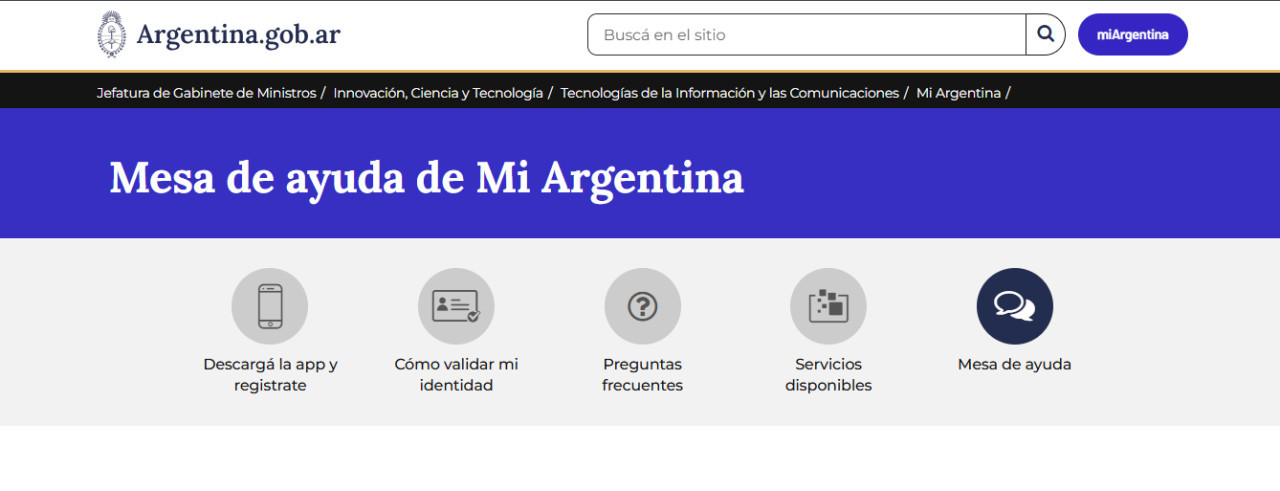Open Jefatura de Gabinete de Ministros breadcrumb
The image size is (1280, 491).
click(206, 93)
